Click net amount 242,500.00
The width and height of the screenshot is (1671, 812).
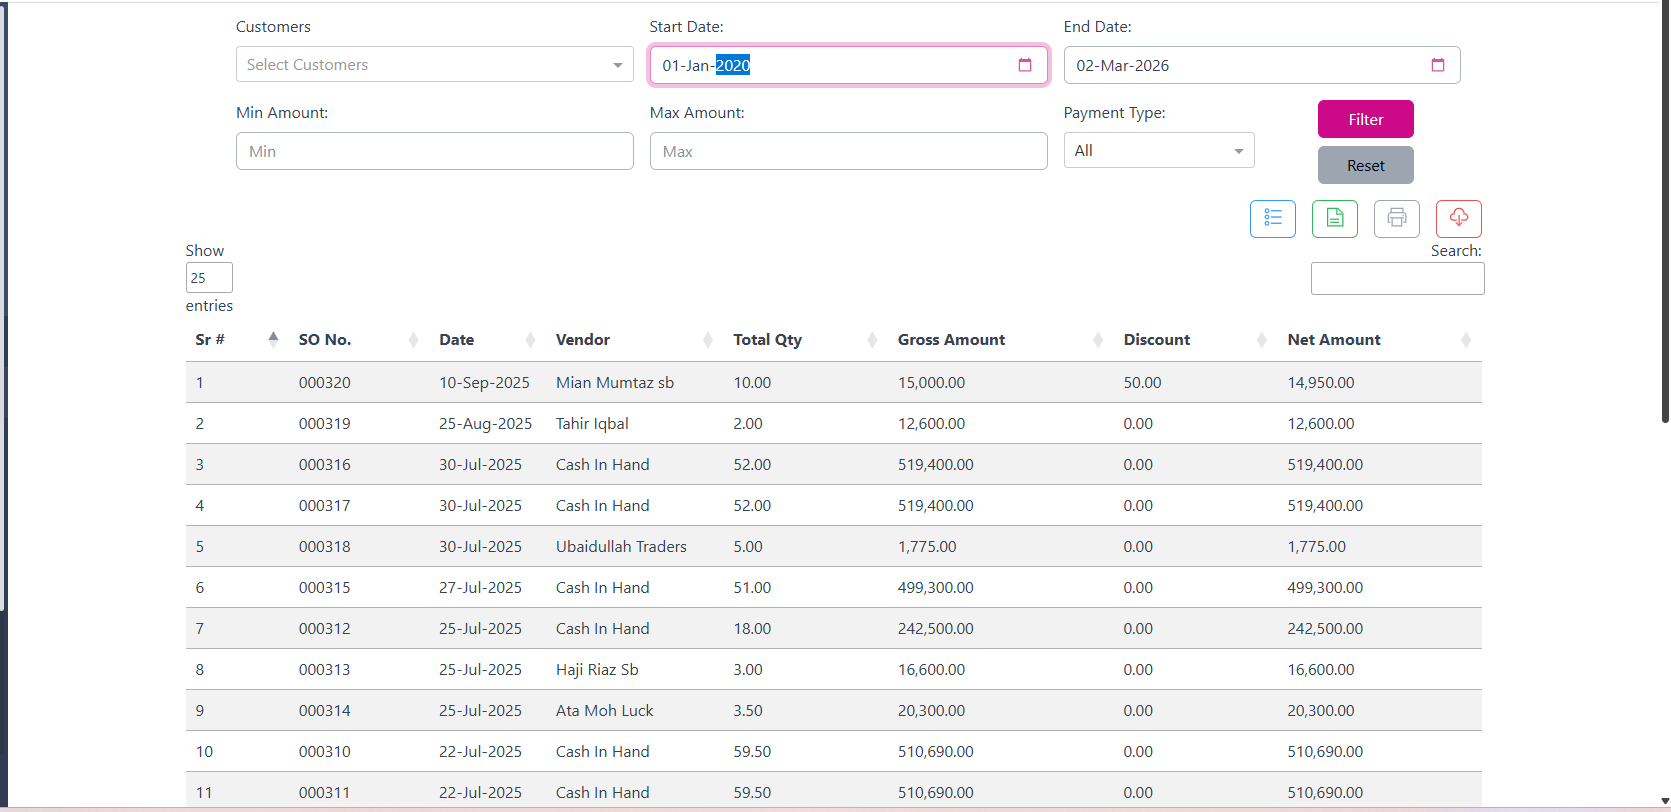point(1325,629)
